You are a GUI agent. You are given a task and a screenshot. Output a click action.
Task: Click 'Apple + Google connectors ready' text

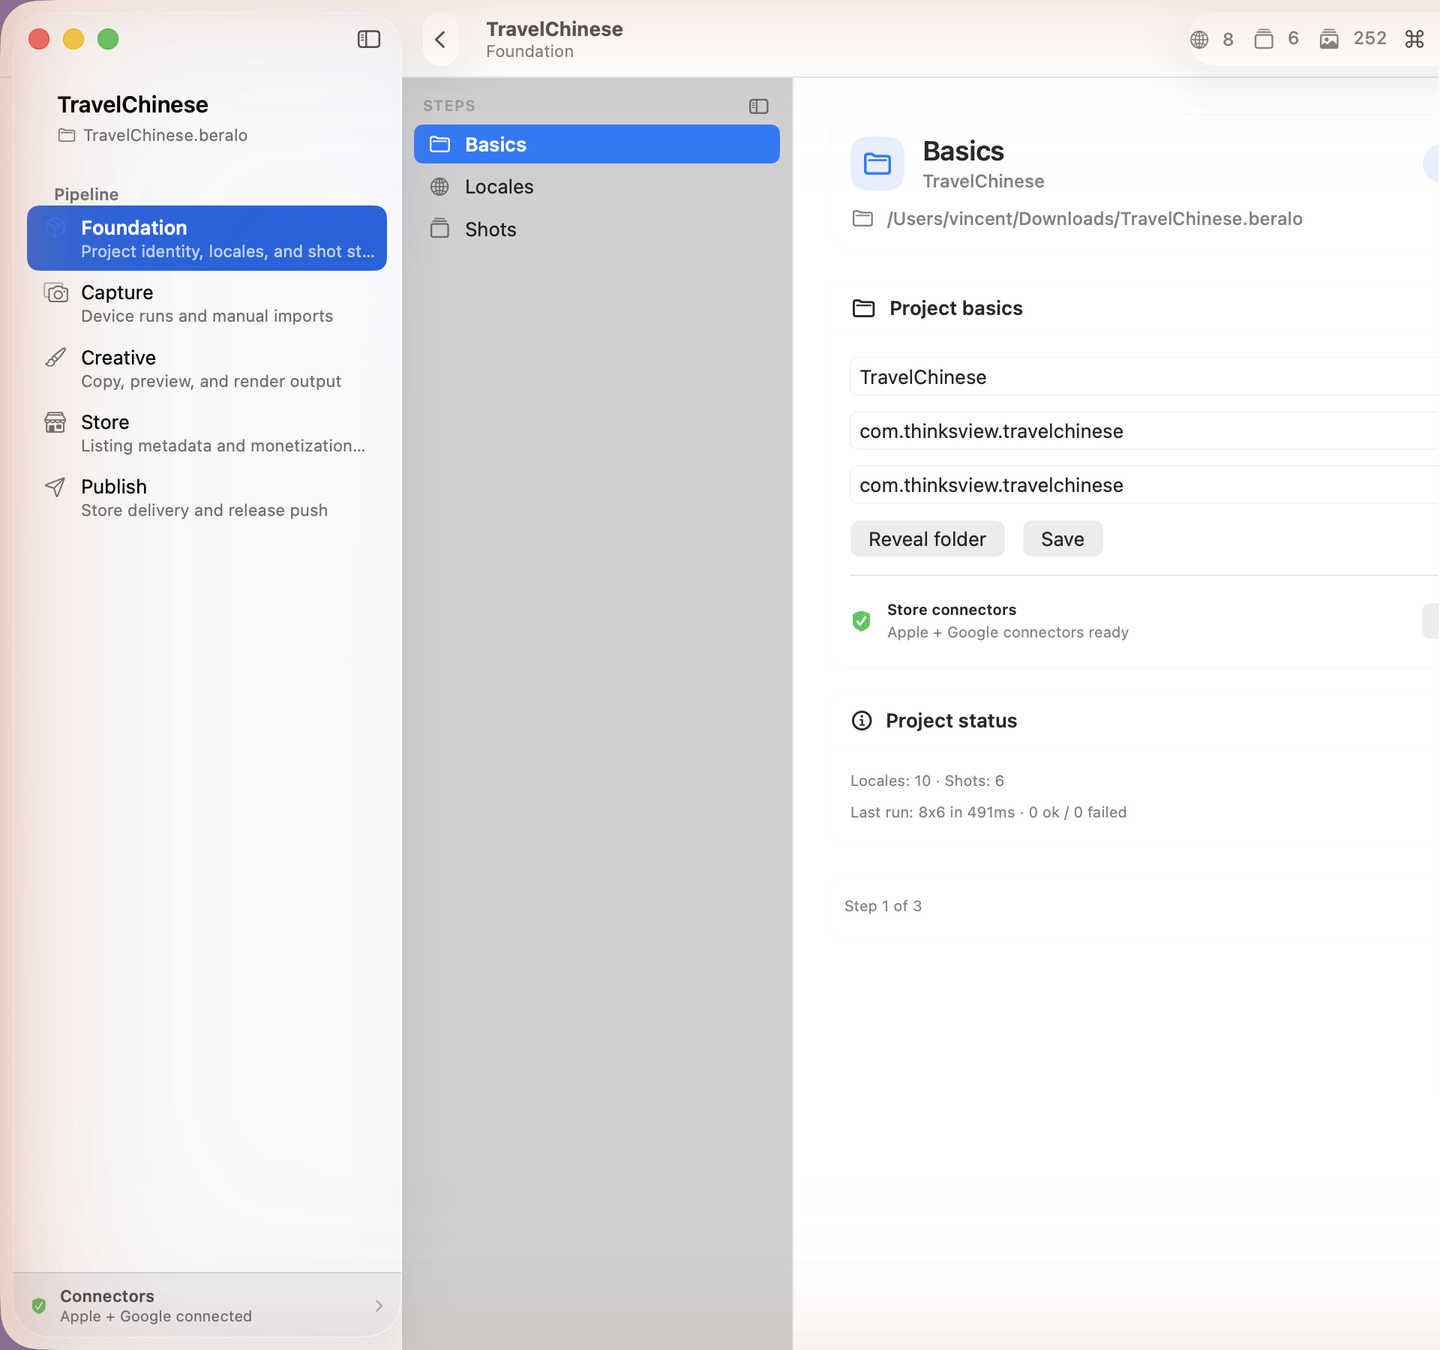(x=1008, y=633)
